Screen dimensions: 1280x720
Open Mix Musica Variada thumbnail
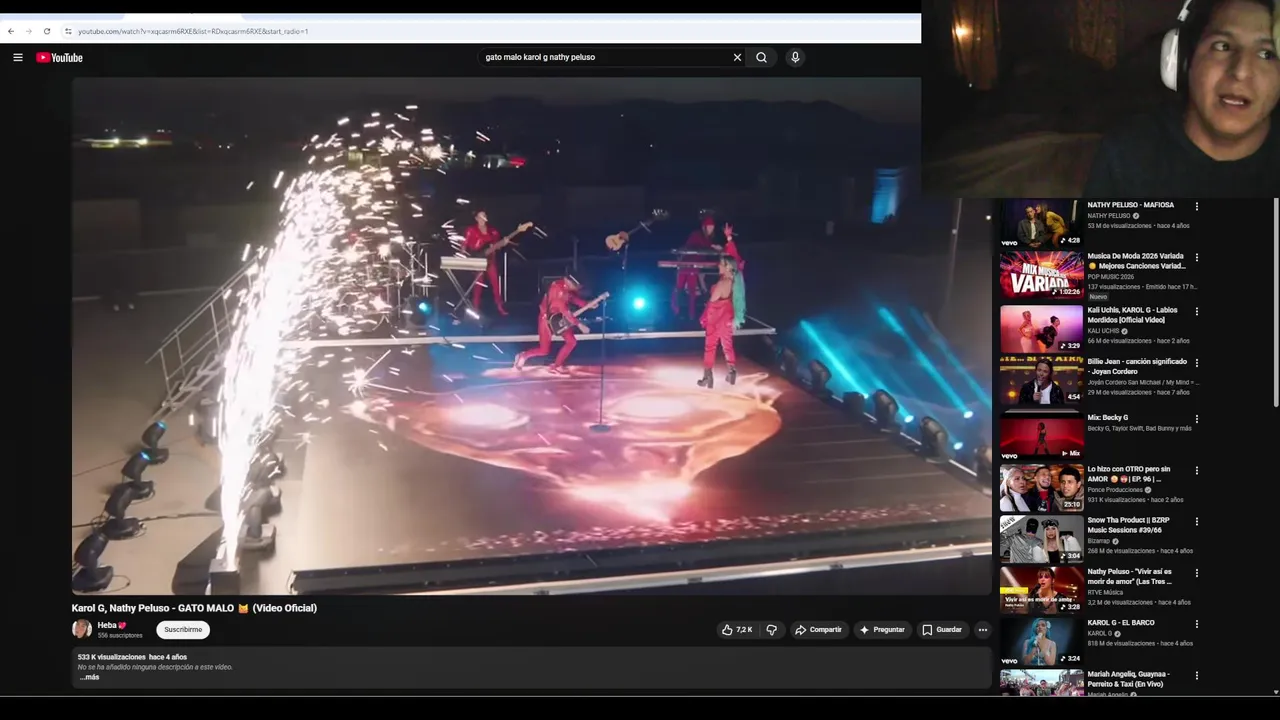click(x=1041, y=275)
